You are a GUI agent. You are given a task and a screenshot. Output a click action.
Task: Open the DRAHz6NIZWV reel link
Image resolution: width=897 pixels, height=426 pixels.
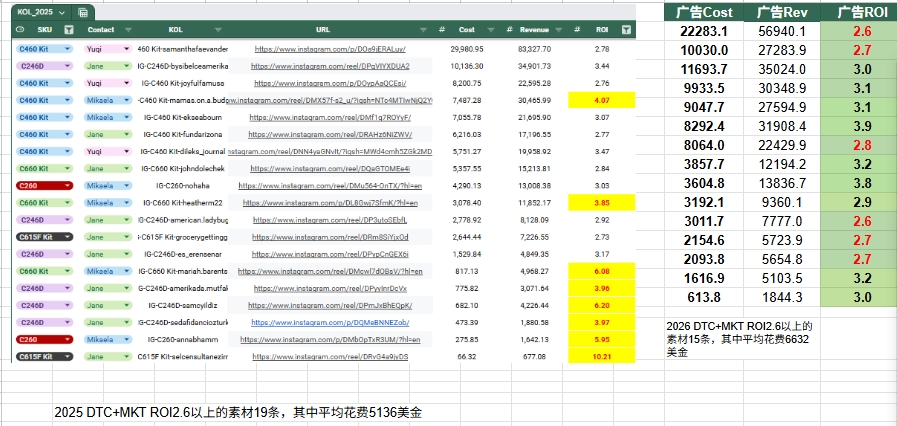pyautogui.click(x=330, y=135)
